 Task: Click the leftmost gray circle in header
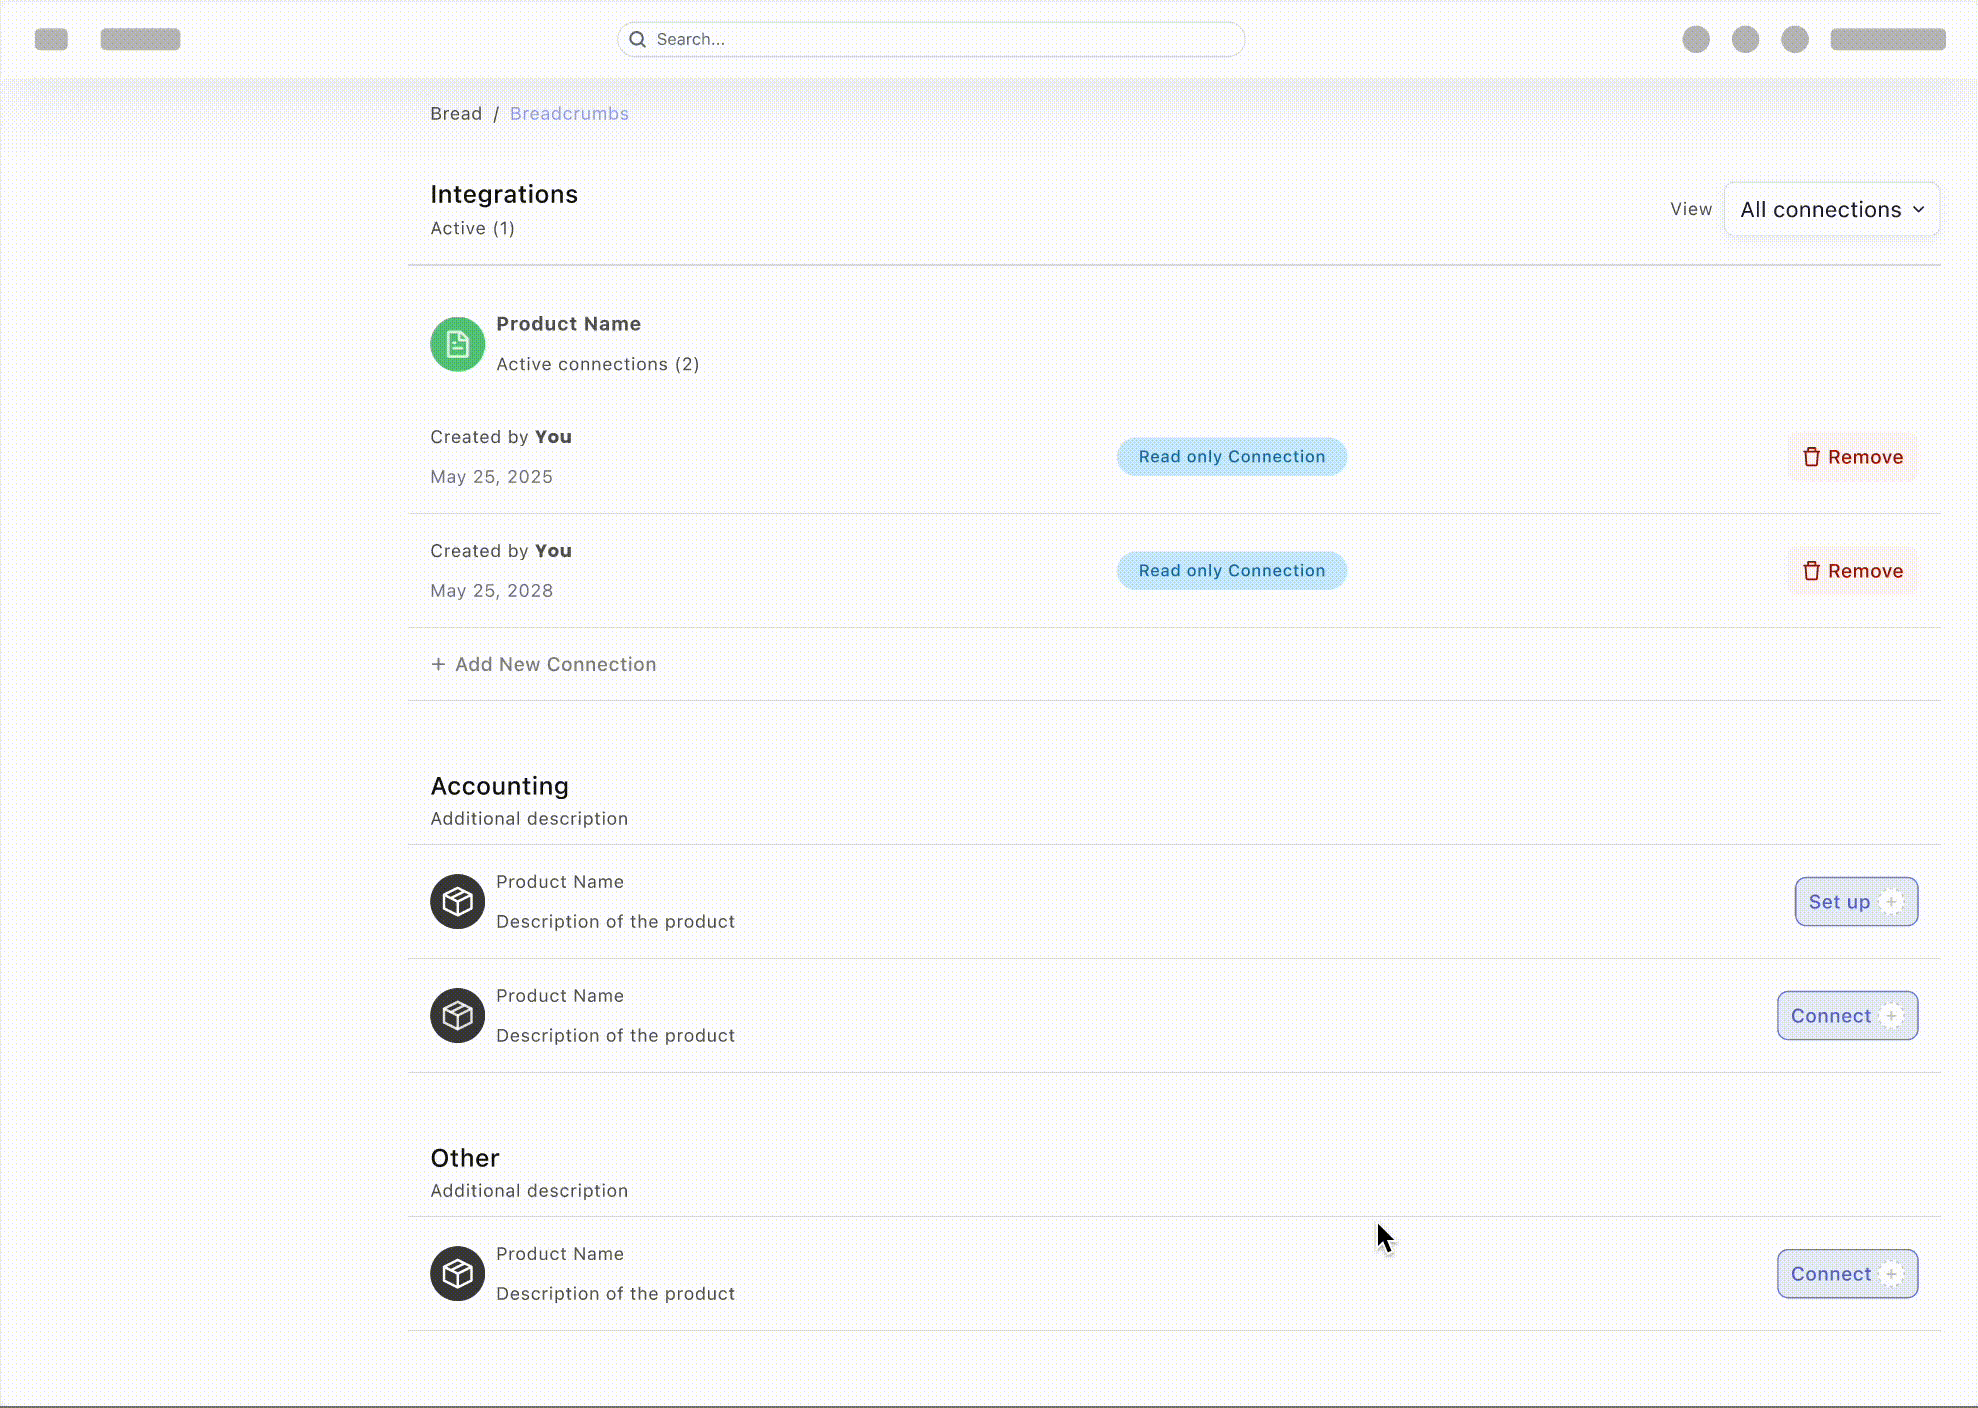1695,39
